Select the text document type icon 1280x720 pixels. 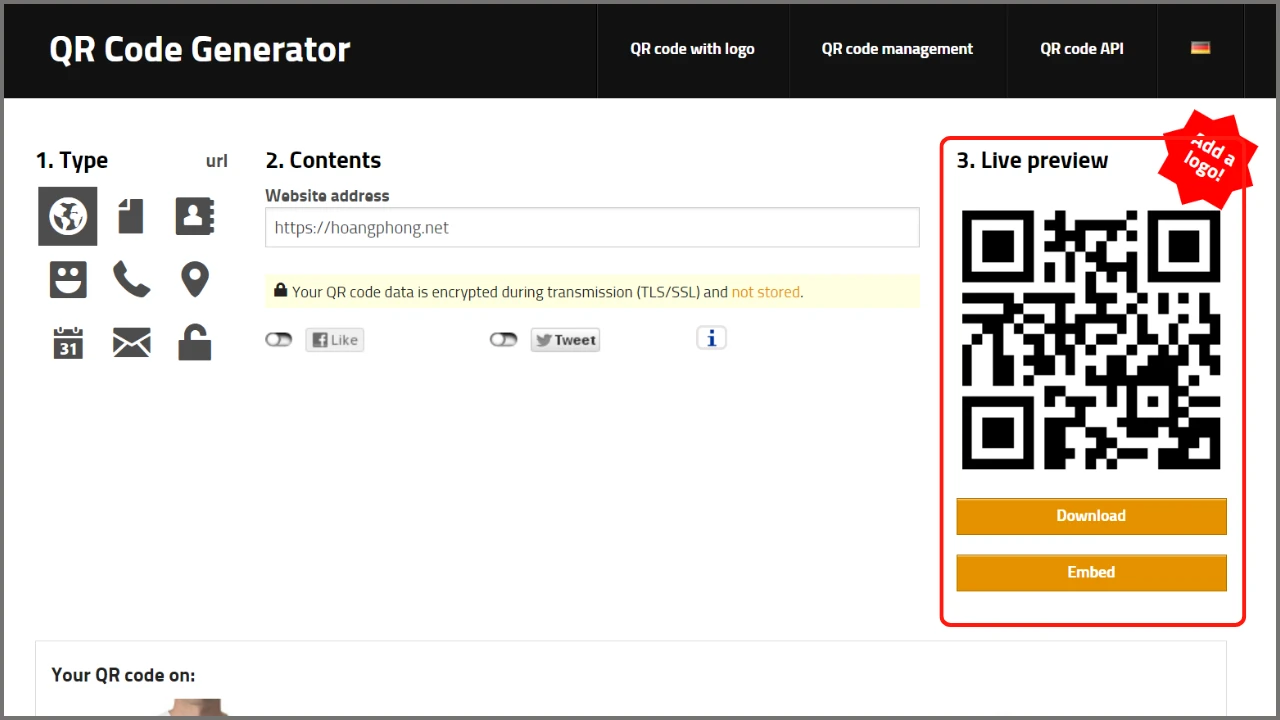(x=131, y=216)
